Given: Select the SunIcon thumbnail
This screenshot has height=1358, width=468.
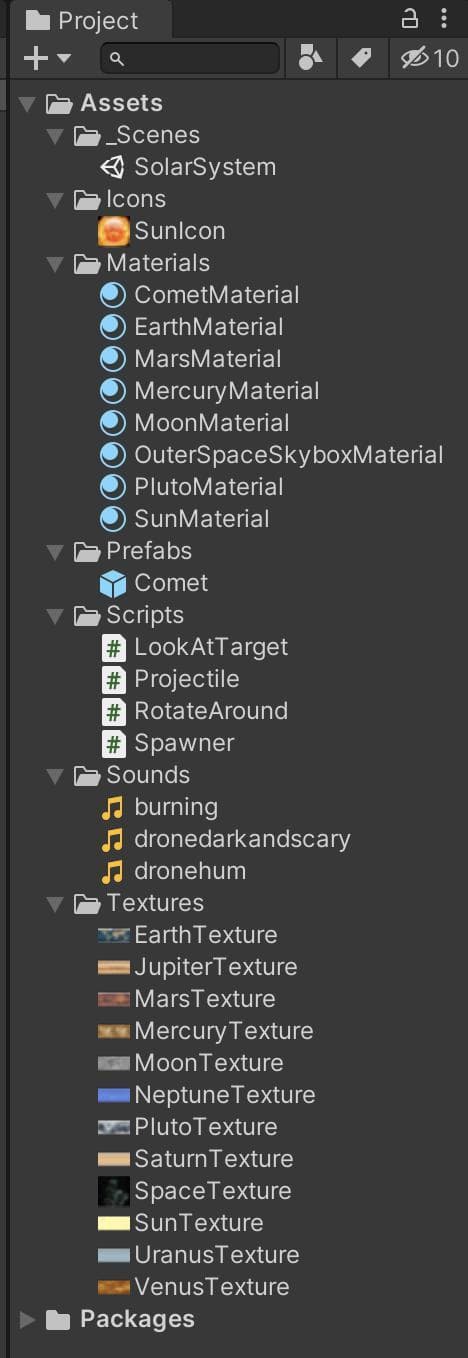Looking at the screenshot, I should pos(113,231).
